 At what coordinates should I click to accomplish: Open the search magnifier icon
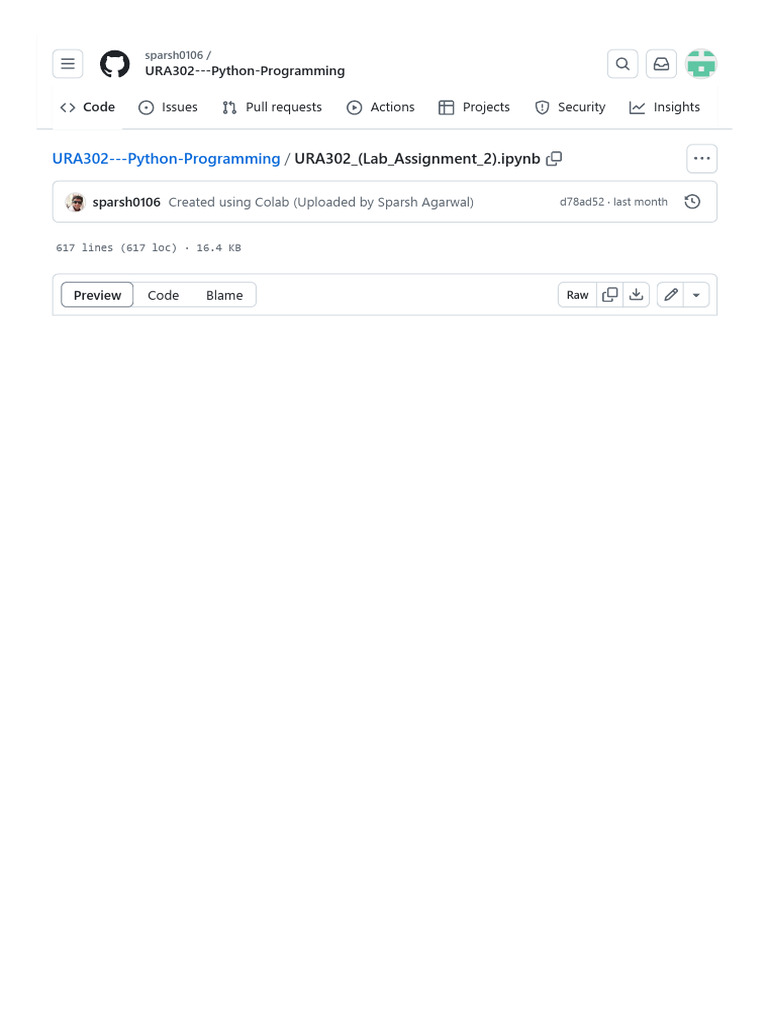click(622, 64)
